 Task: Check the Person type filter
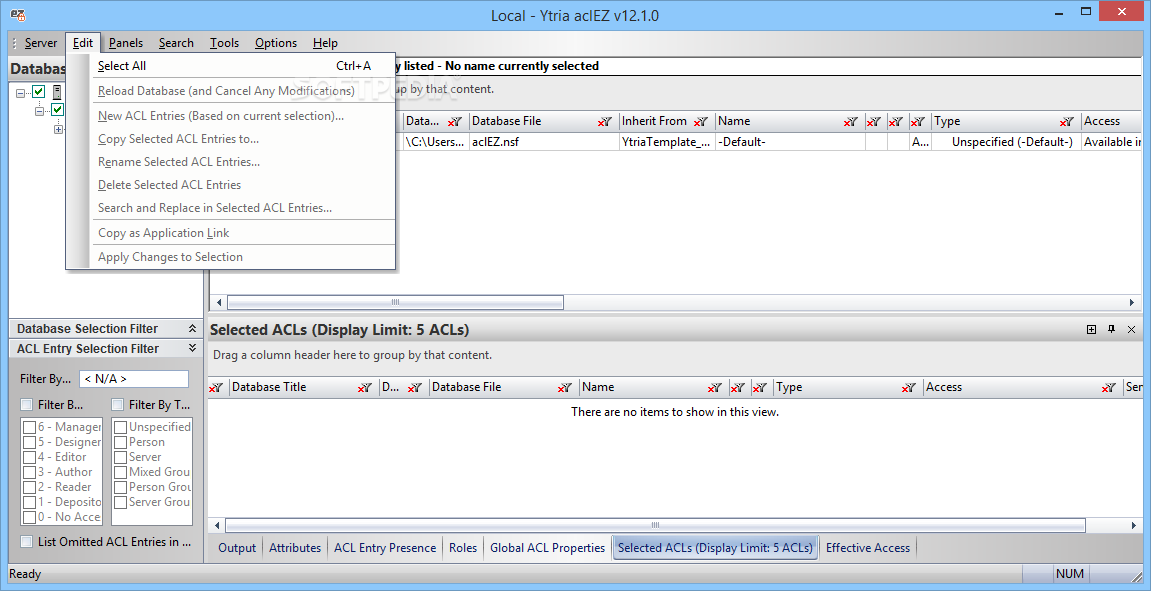tap(120, 442)
